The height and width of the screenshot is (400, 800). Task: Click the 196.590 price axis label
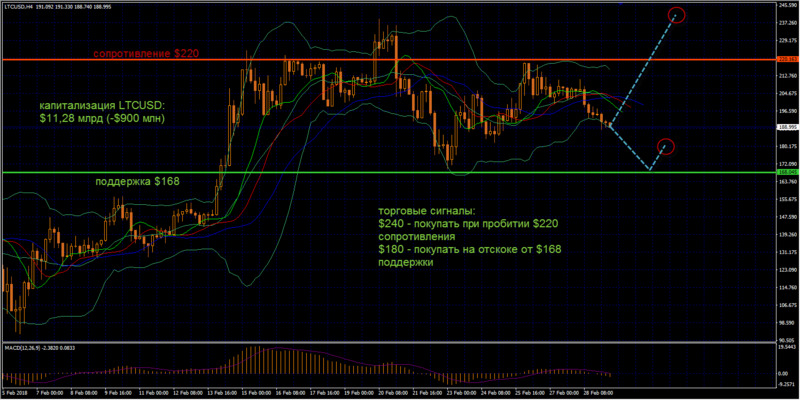click(788, 111)
